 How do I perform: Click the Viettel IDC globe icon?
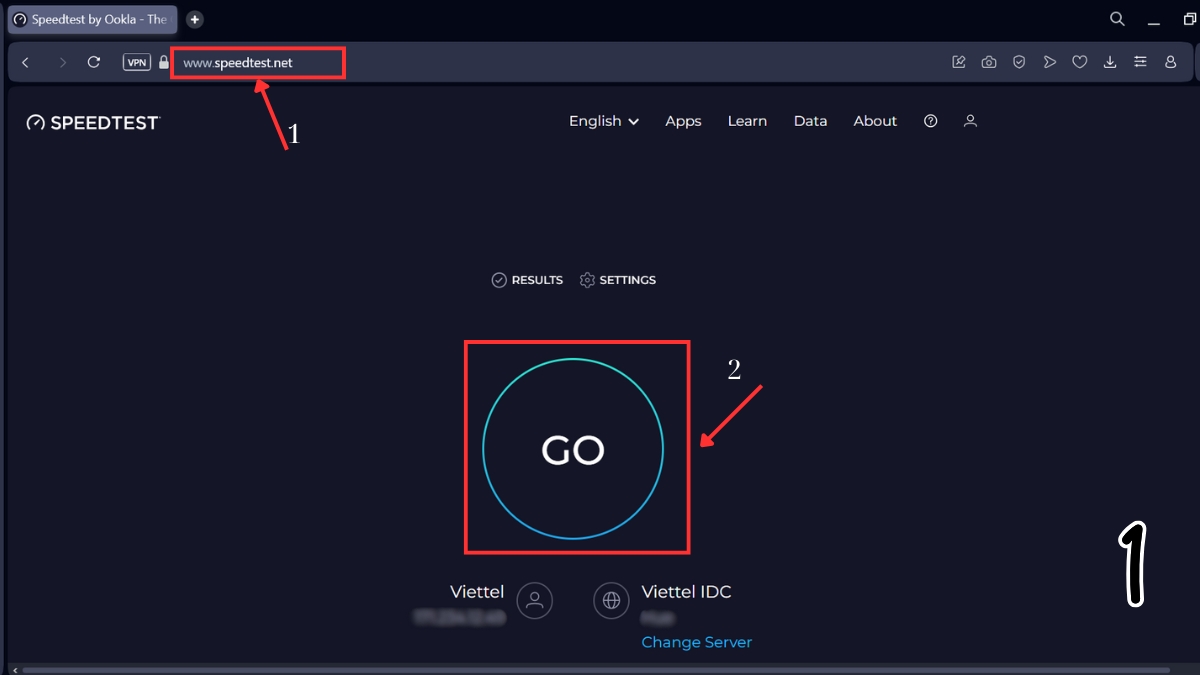pos(611,601)
